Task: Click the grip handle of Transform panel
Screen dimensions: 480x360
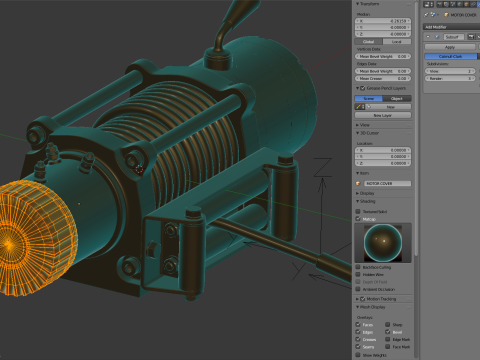Action: [x=409, y=4]
